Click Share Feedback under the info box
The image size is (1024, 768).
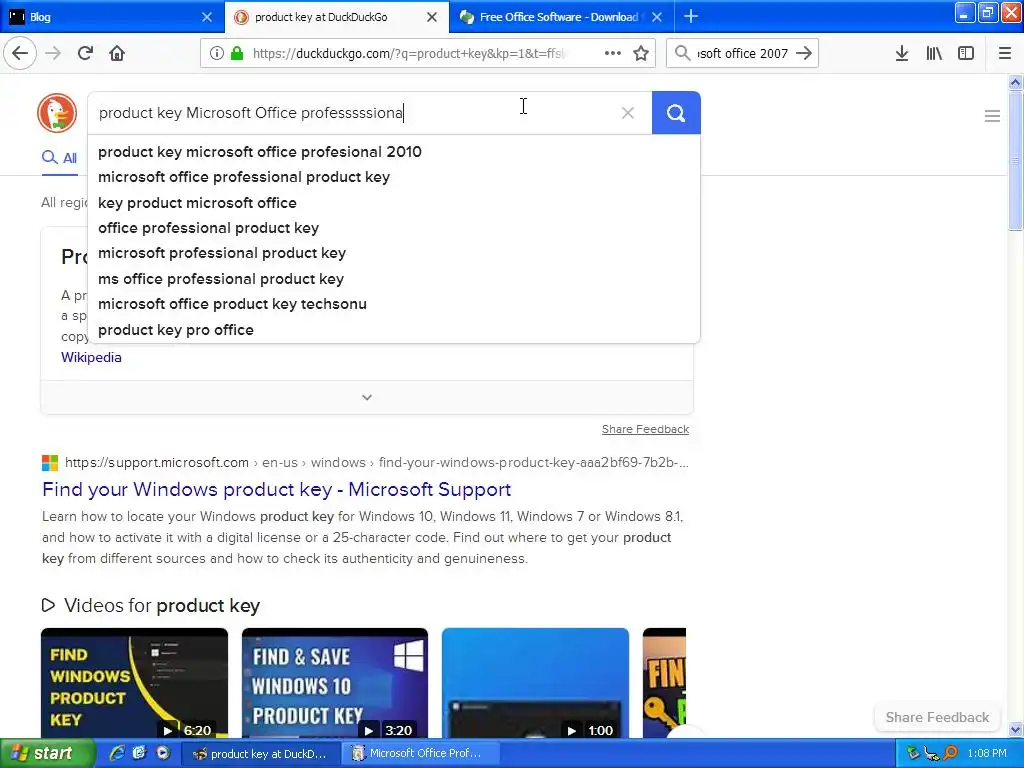tap(645, 429)
